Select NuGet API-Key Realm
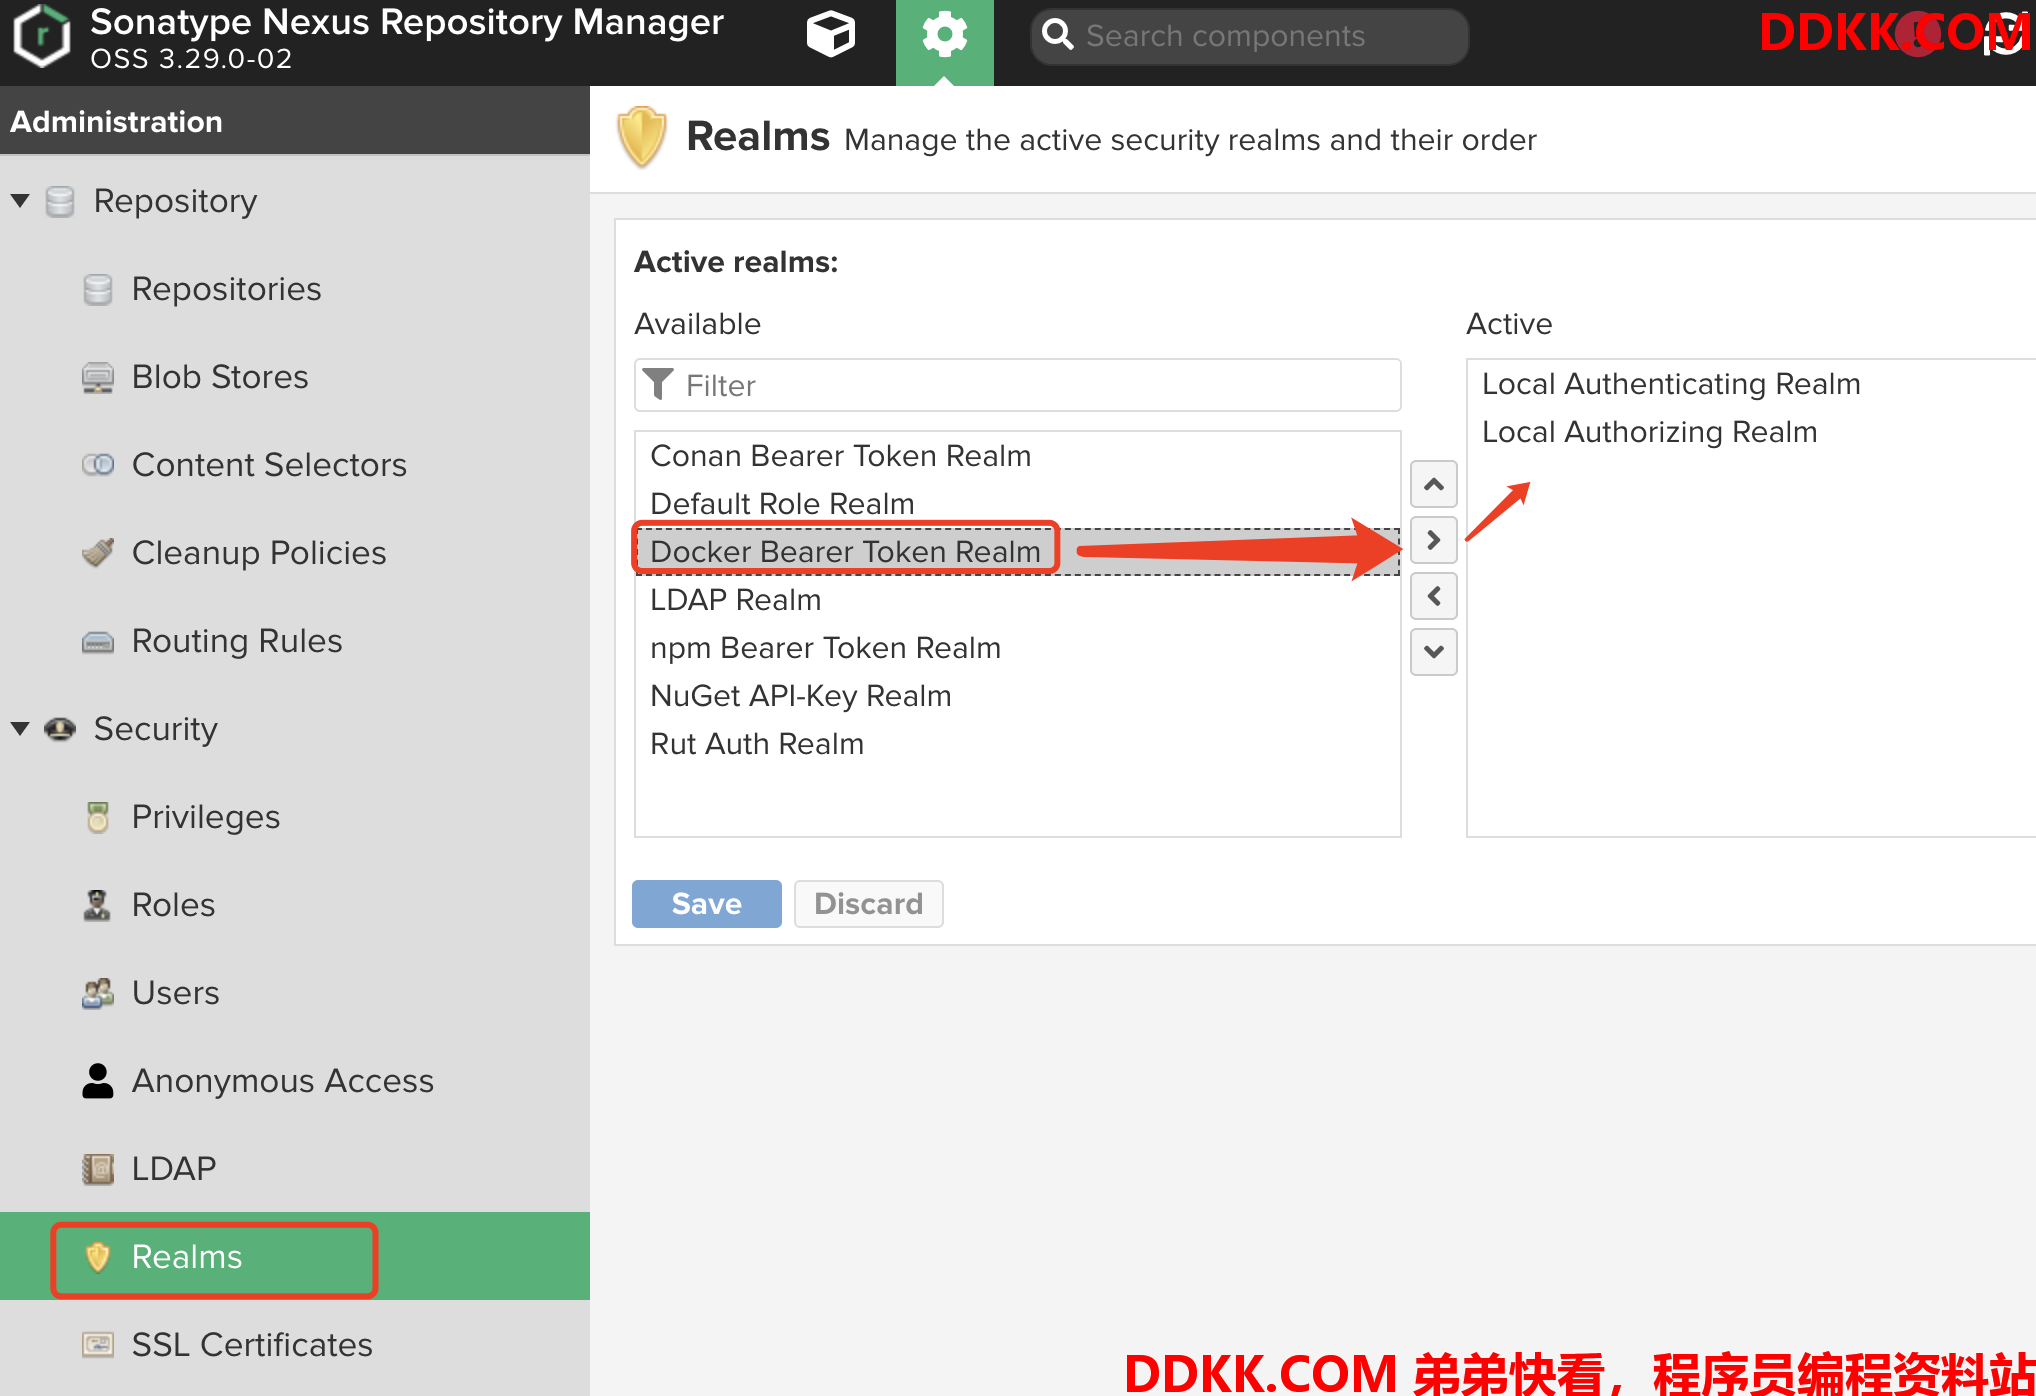 point(1017,696)
